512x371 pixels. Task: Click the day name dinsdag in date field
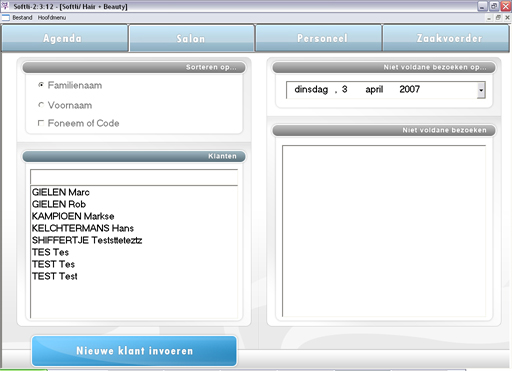[x=311, y=89]
